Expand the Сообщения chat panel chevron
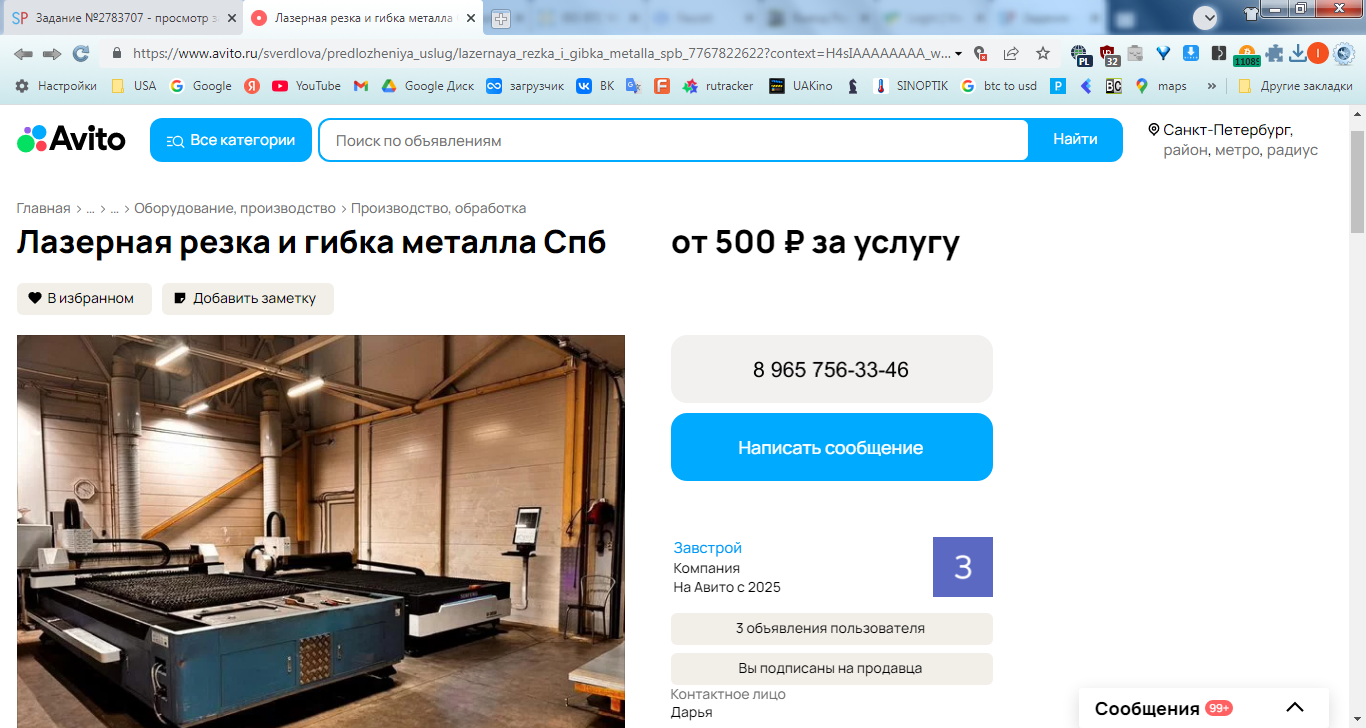 1295,708
